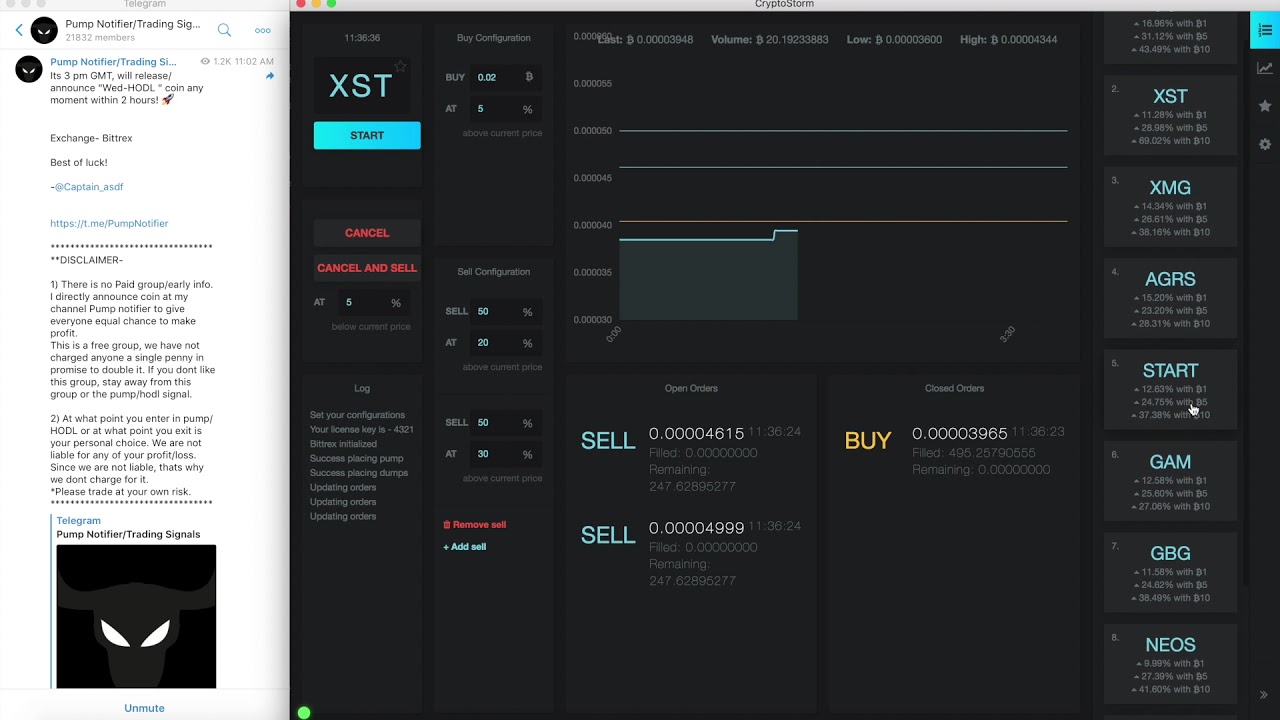The image size is (1280, 720).
Task: Click the green status indicator dot
Action: [x=304, y=713]
